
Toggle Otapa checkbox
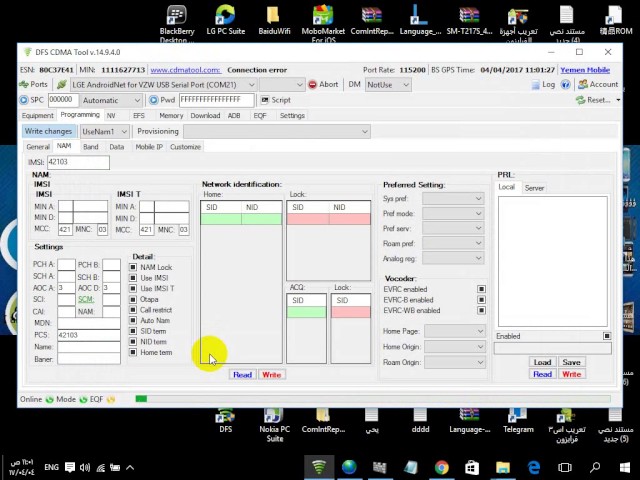(x=133, y=299)
